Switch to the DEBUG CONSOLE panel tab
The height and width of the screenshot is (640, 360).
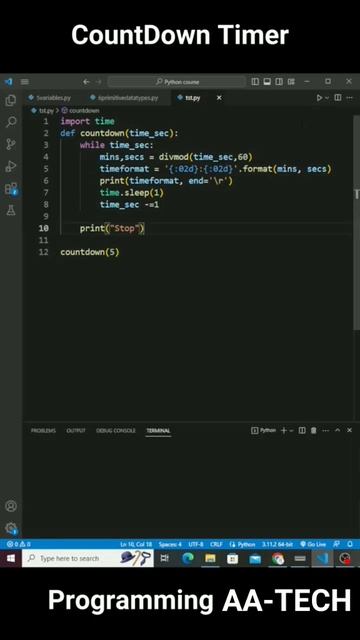pos(116,431)
